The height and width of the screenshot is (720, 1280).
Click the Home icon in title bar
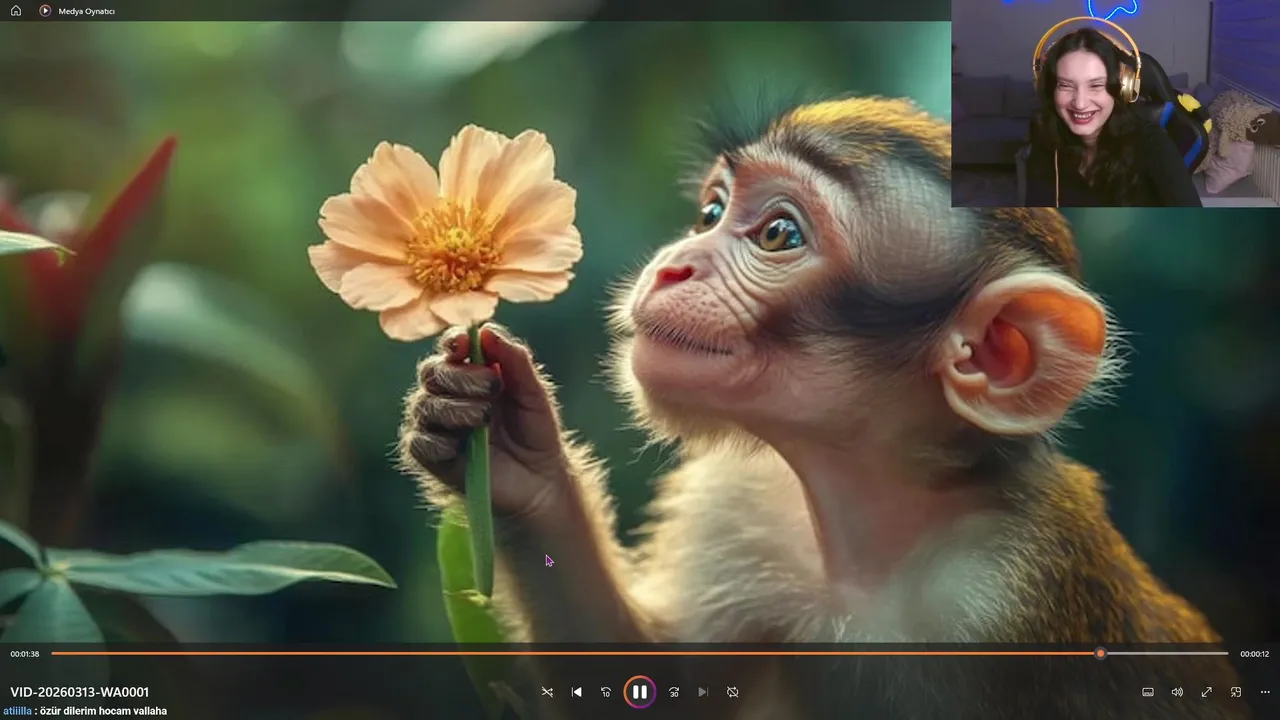pos(16,10)
